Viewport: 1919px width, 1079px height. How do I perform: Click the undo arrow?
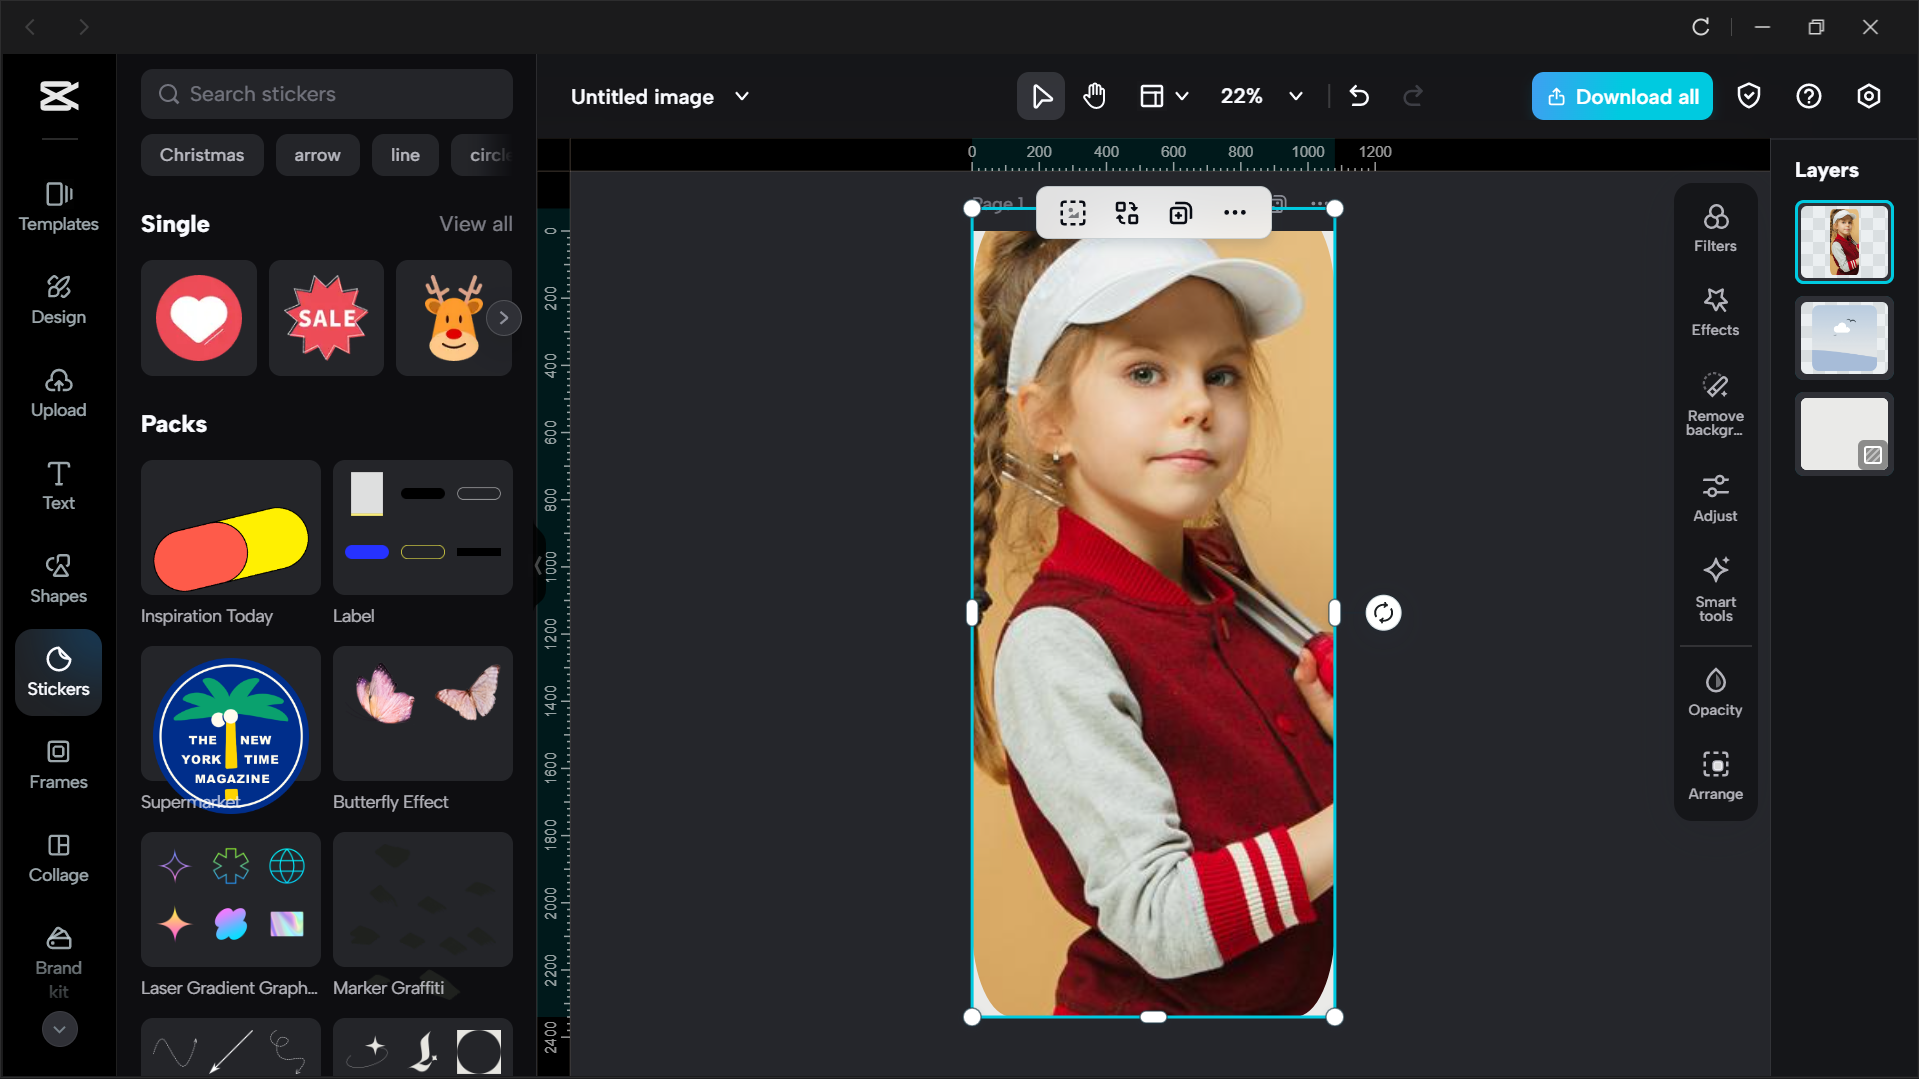[x=1358, y=96]
